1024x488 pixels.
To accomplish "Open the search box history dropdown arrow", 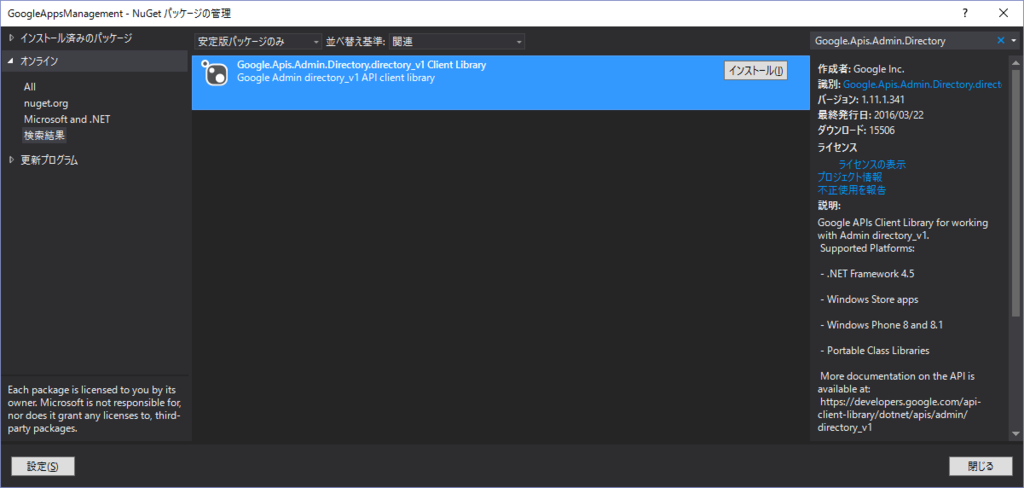I will click(1014, 41).
